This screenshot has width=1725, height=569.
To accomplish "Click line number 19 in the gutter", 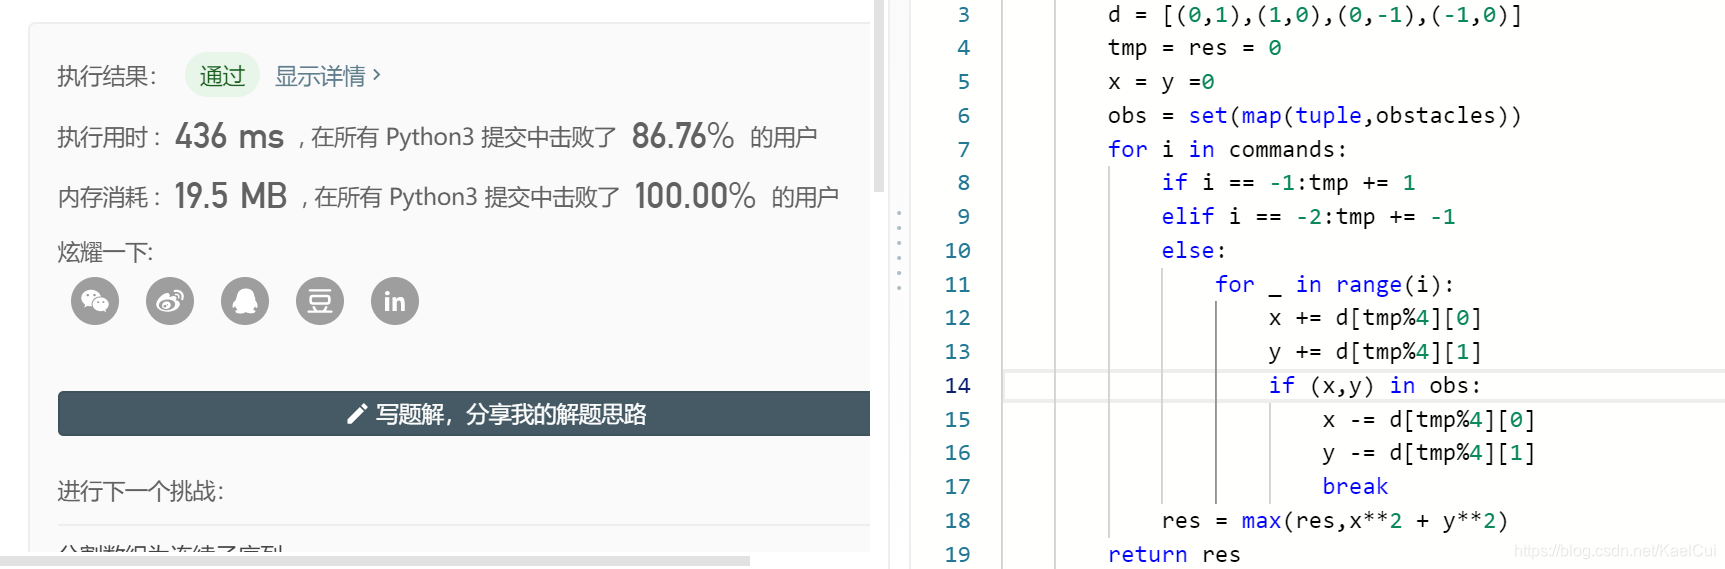I will coord(957,554).
